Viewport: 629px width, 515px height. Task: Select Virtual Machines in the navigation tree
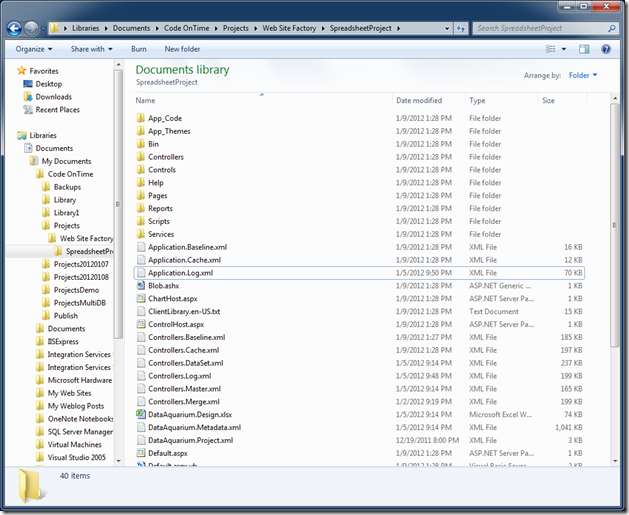coord(75,444)
